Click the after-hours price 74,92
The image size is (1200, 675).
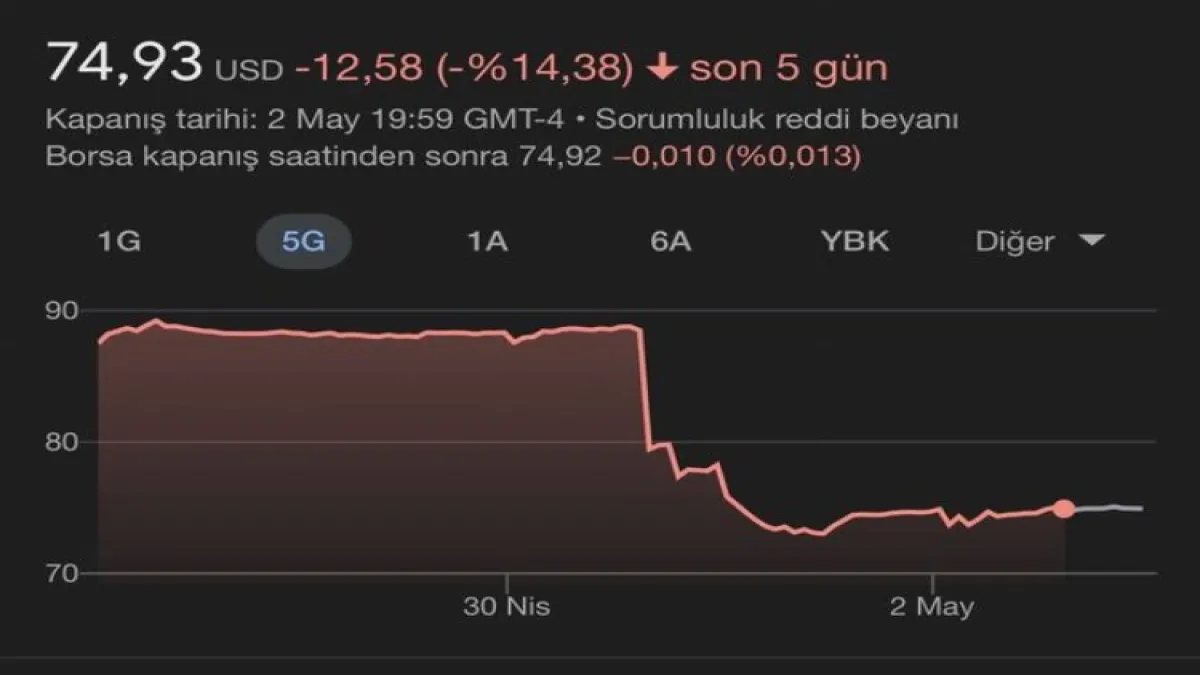tap(568, 157)
